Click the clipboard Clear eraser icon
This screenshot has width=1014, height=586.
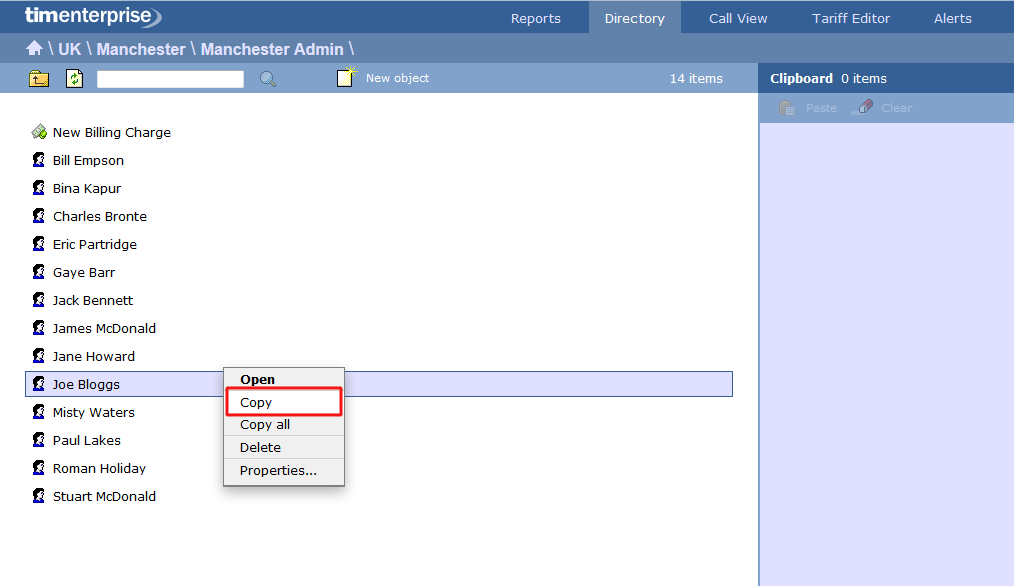click(862, 108)
